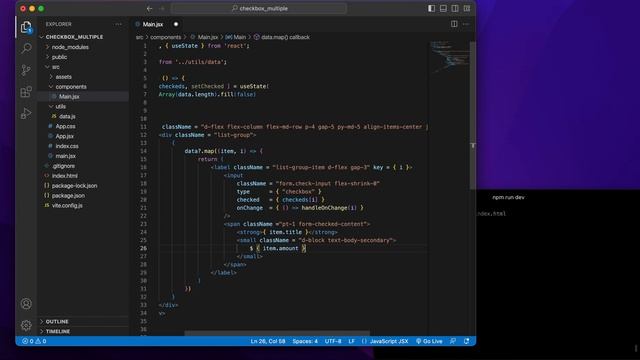Select the Main.jsx editor tab
Viewport: 640px width, 360px height.
[153, 24]
